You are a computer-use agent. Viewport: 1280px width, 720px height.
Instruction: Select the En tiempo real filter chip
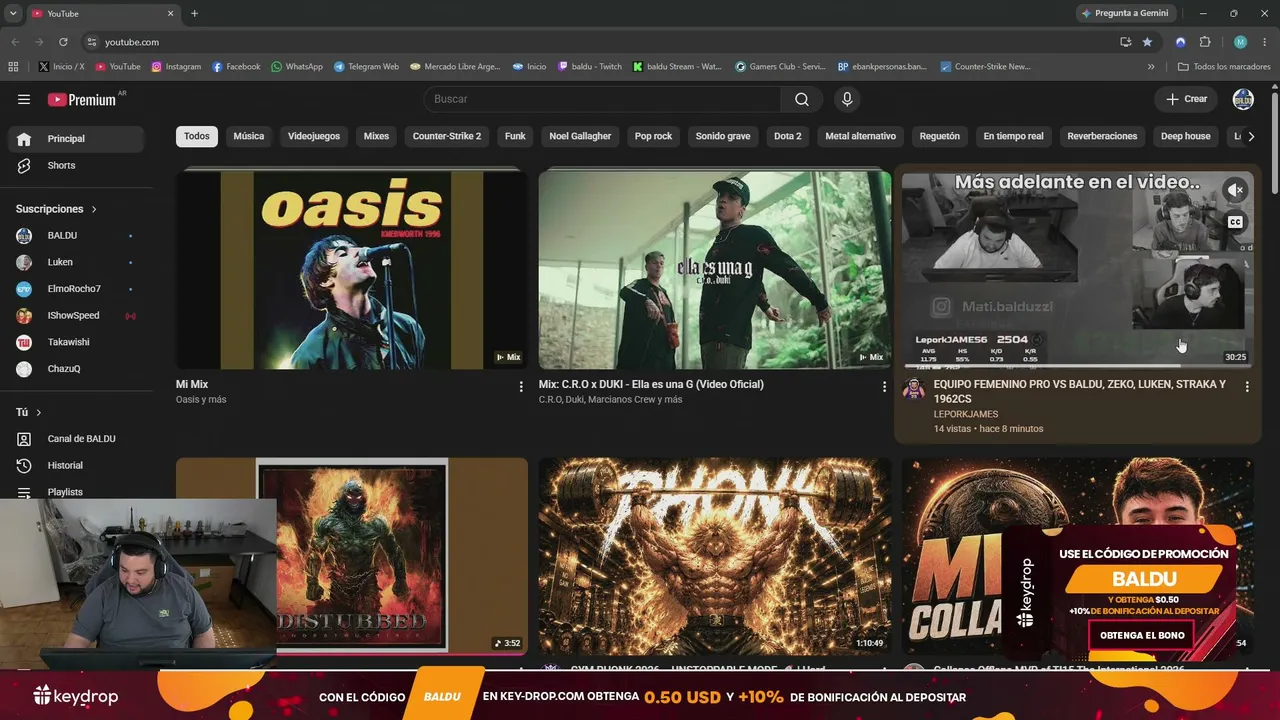click(1013, 136)
